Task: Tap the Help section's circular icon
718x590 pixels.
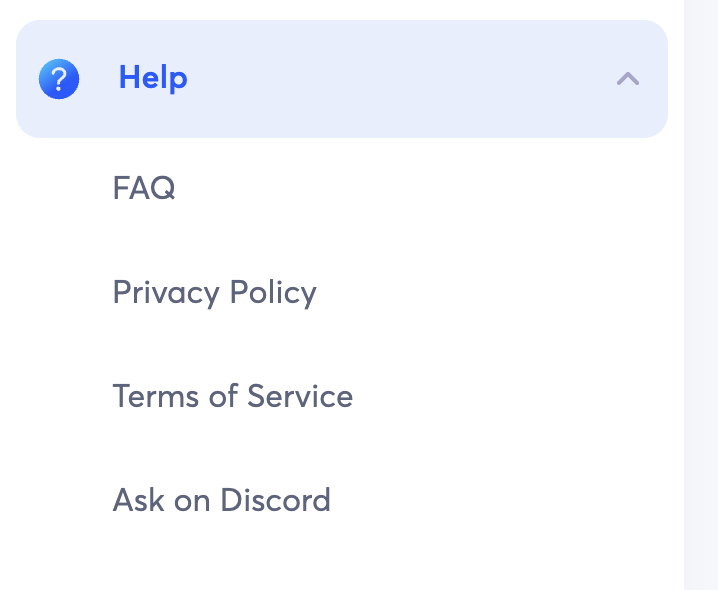Action: 59,79
